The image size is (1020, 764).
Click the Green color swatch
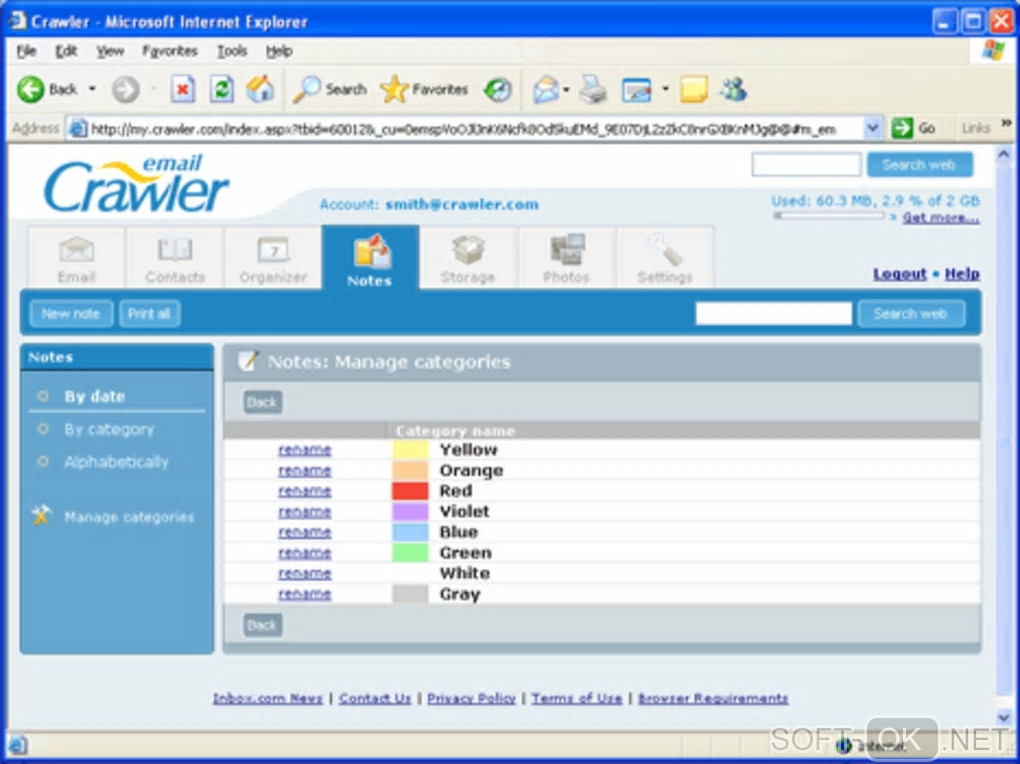point(410,553)
